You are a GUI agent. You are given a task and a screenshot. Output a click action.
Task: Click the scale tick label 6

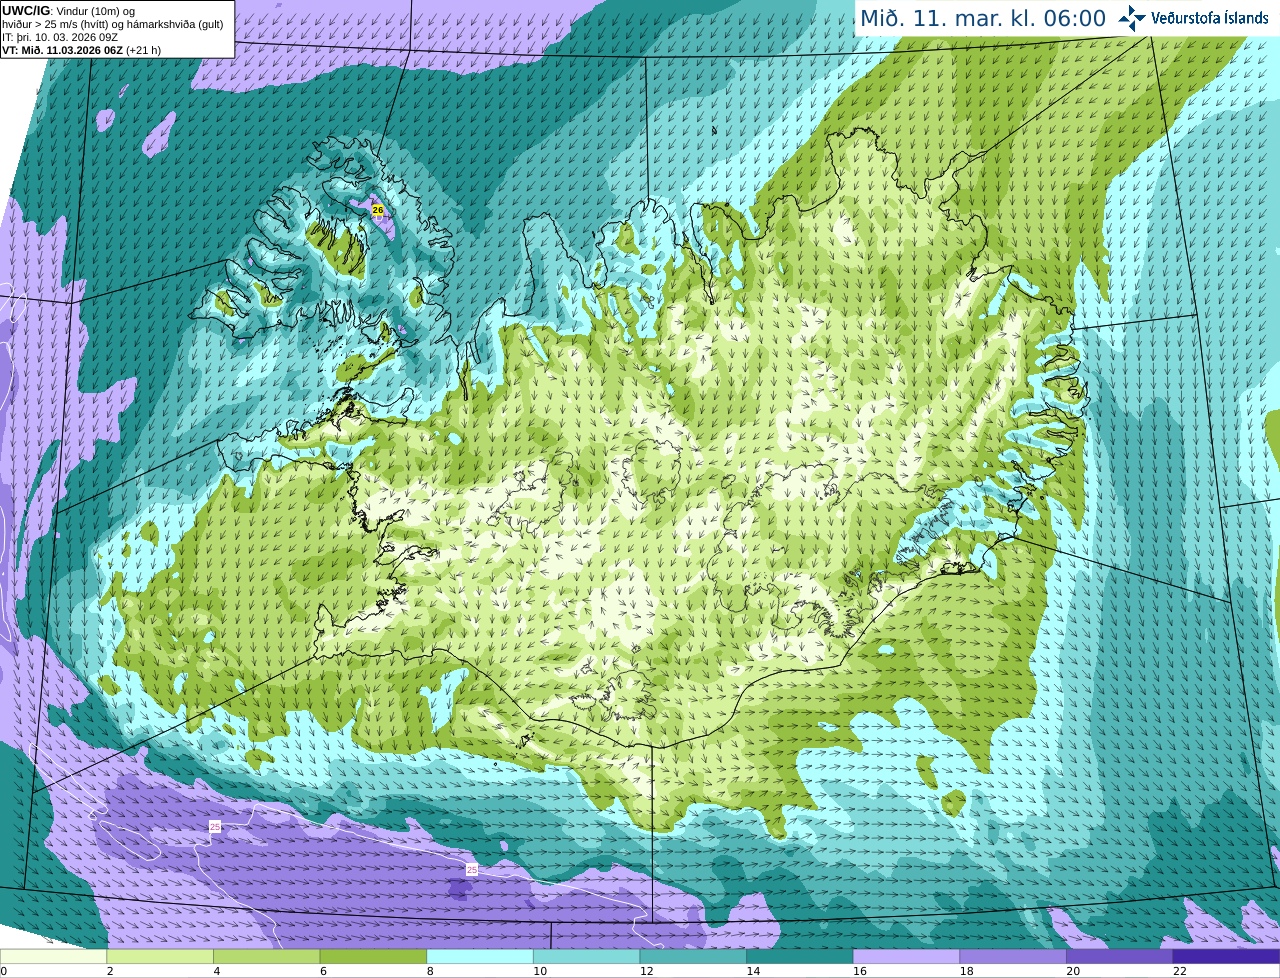(323, 971)
